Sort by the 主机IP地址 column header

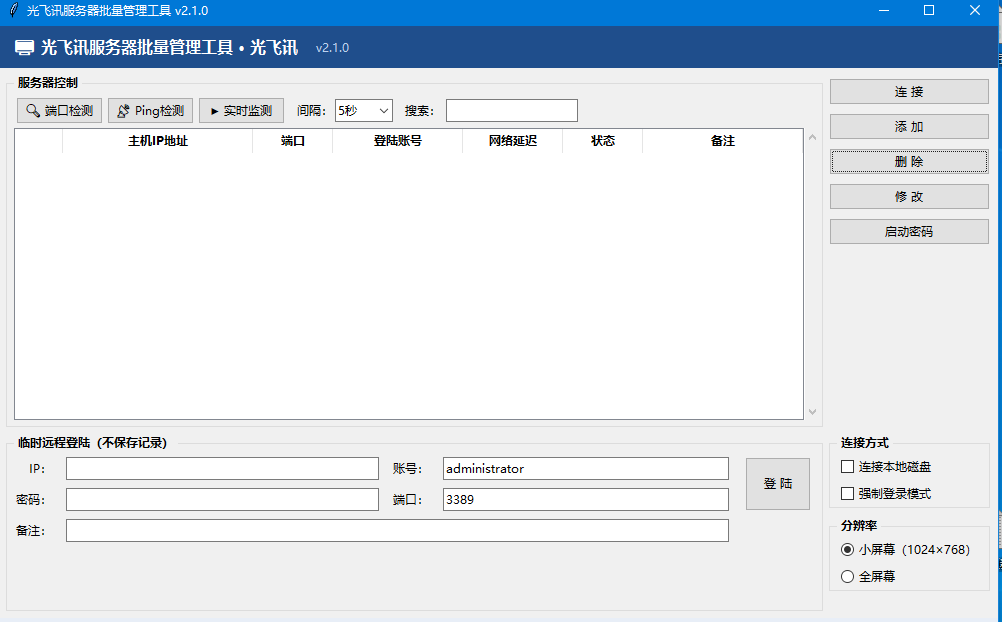pyautogui.click(x=158, y=141)
